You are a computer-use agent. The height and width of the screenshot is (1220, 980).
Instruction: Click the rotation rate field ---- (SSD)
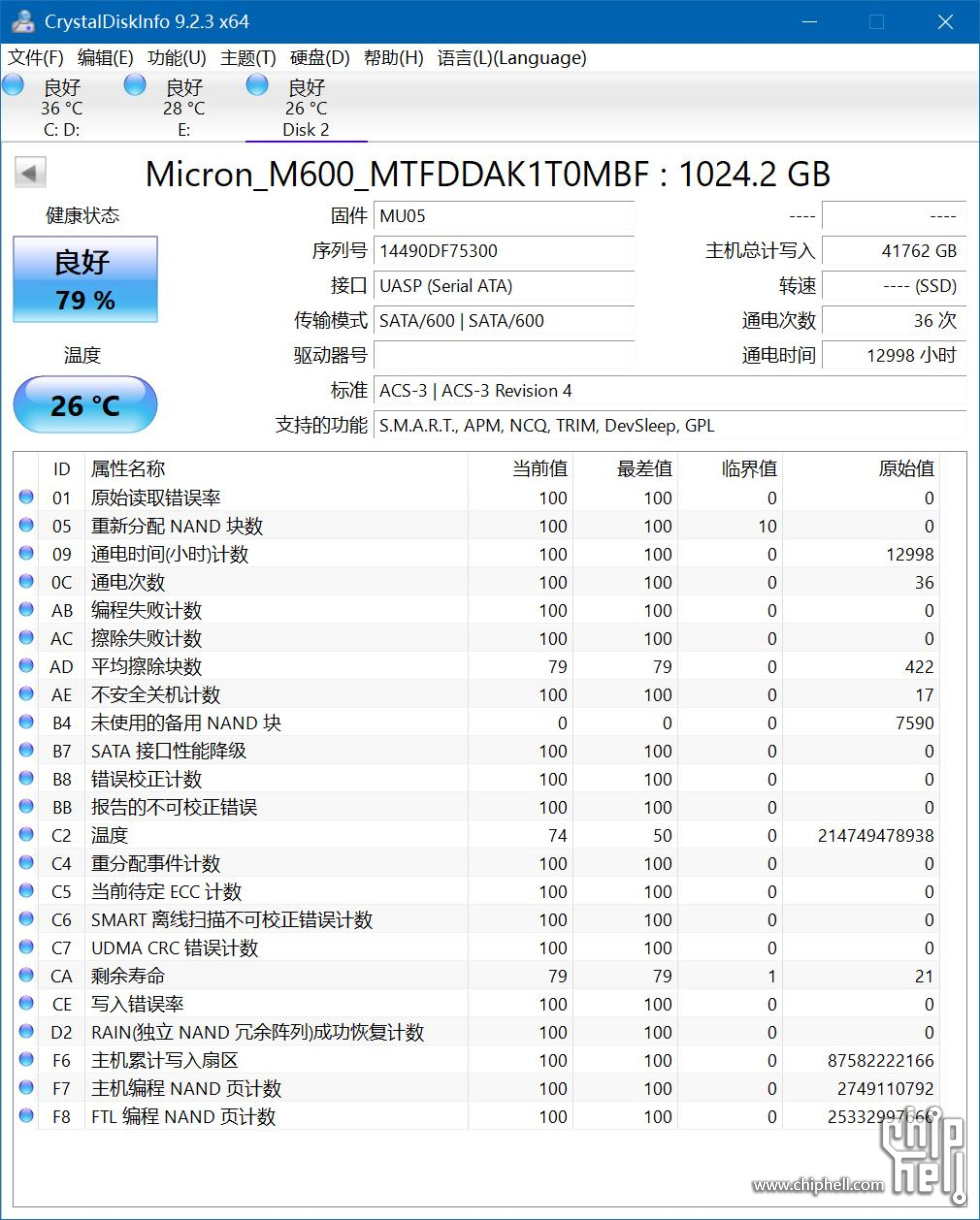point(894,286)
